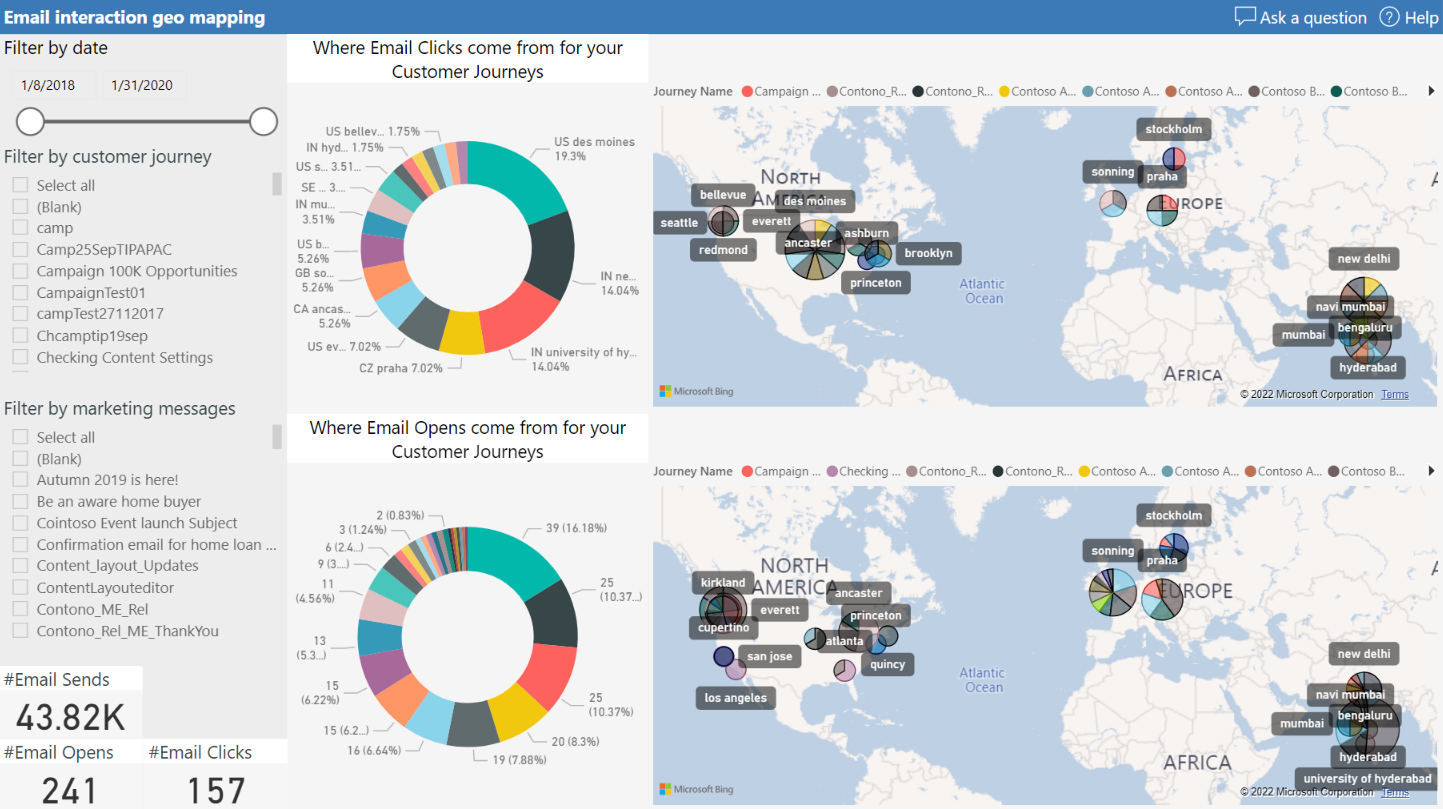Select seattle label on upper map
This screenshot has height=809, width=1443.
click(x=679, y=223)
